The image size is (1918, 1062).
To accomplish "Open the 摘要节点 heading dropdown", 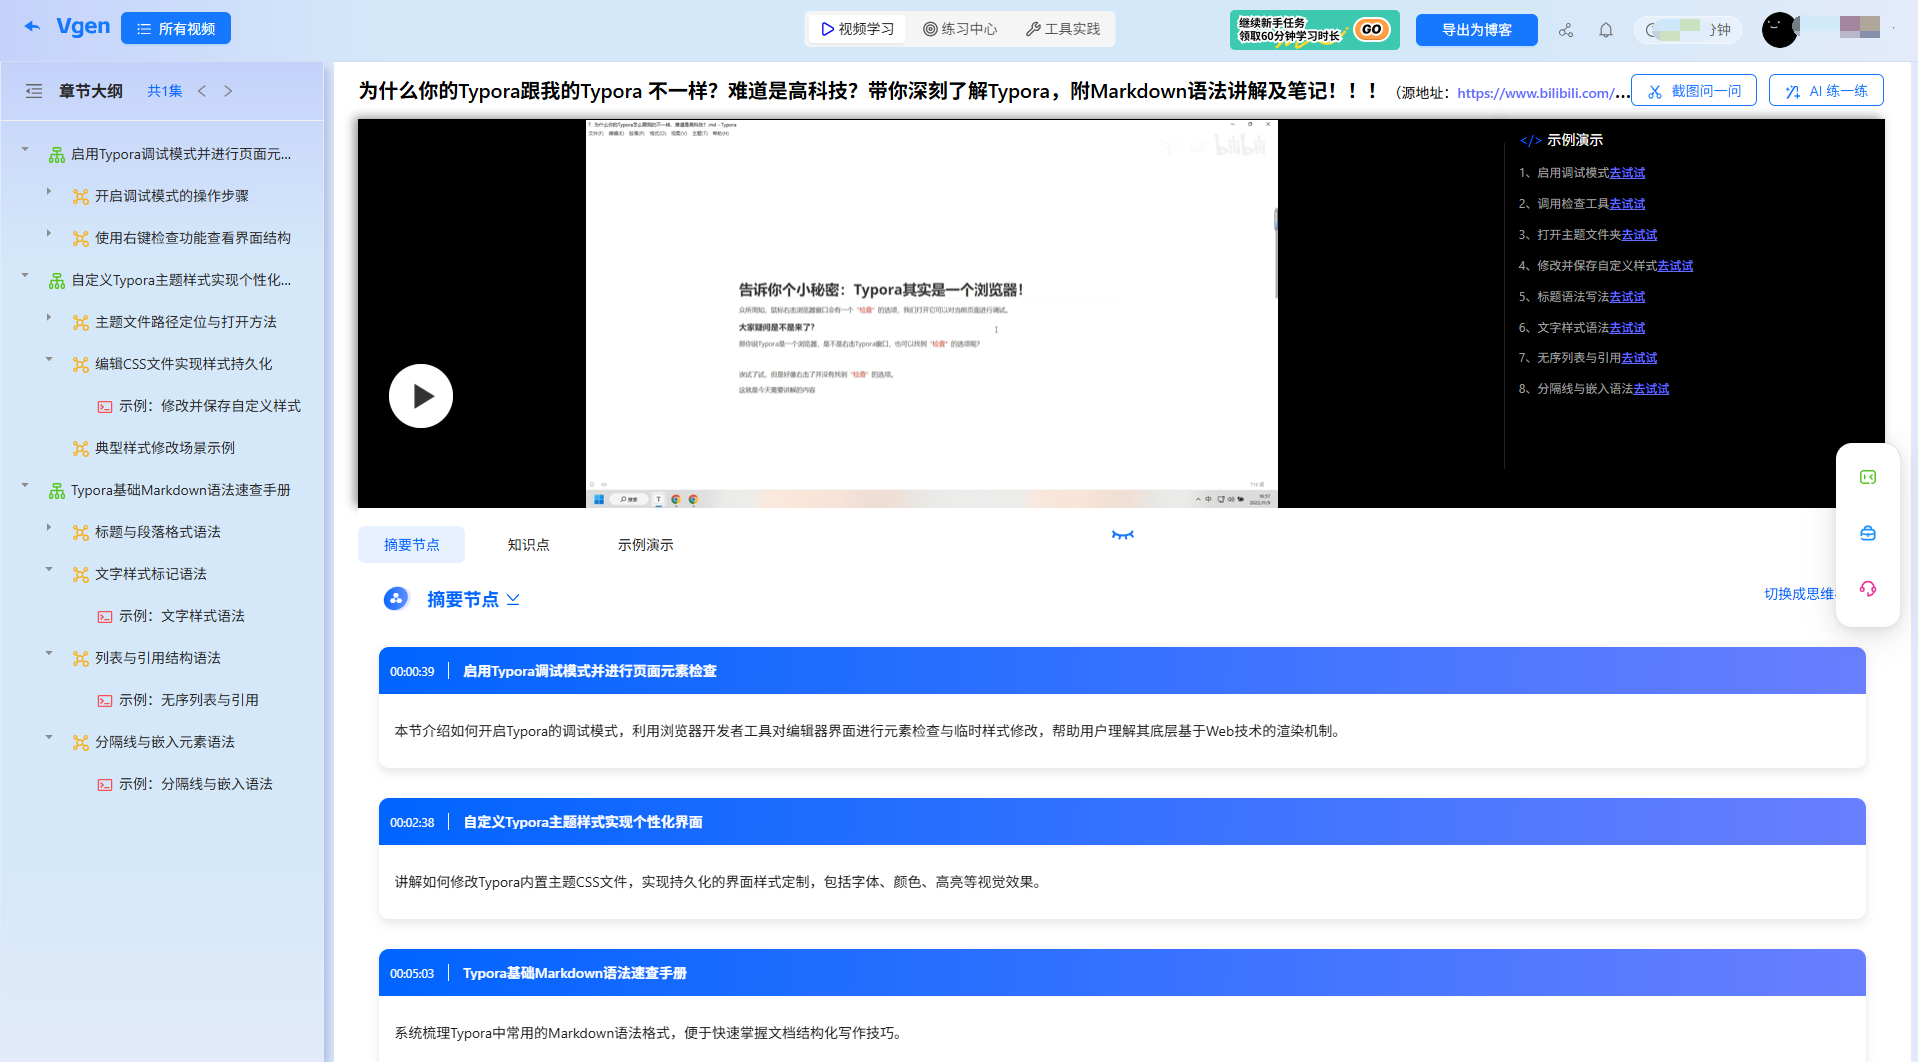I will click(x=513, y=599).
